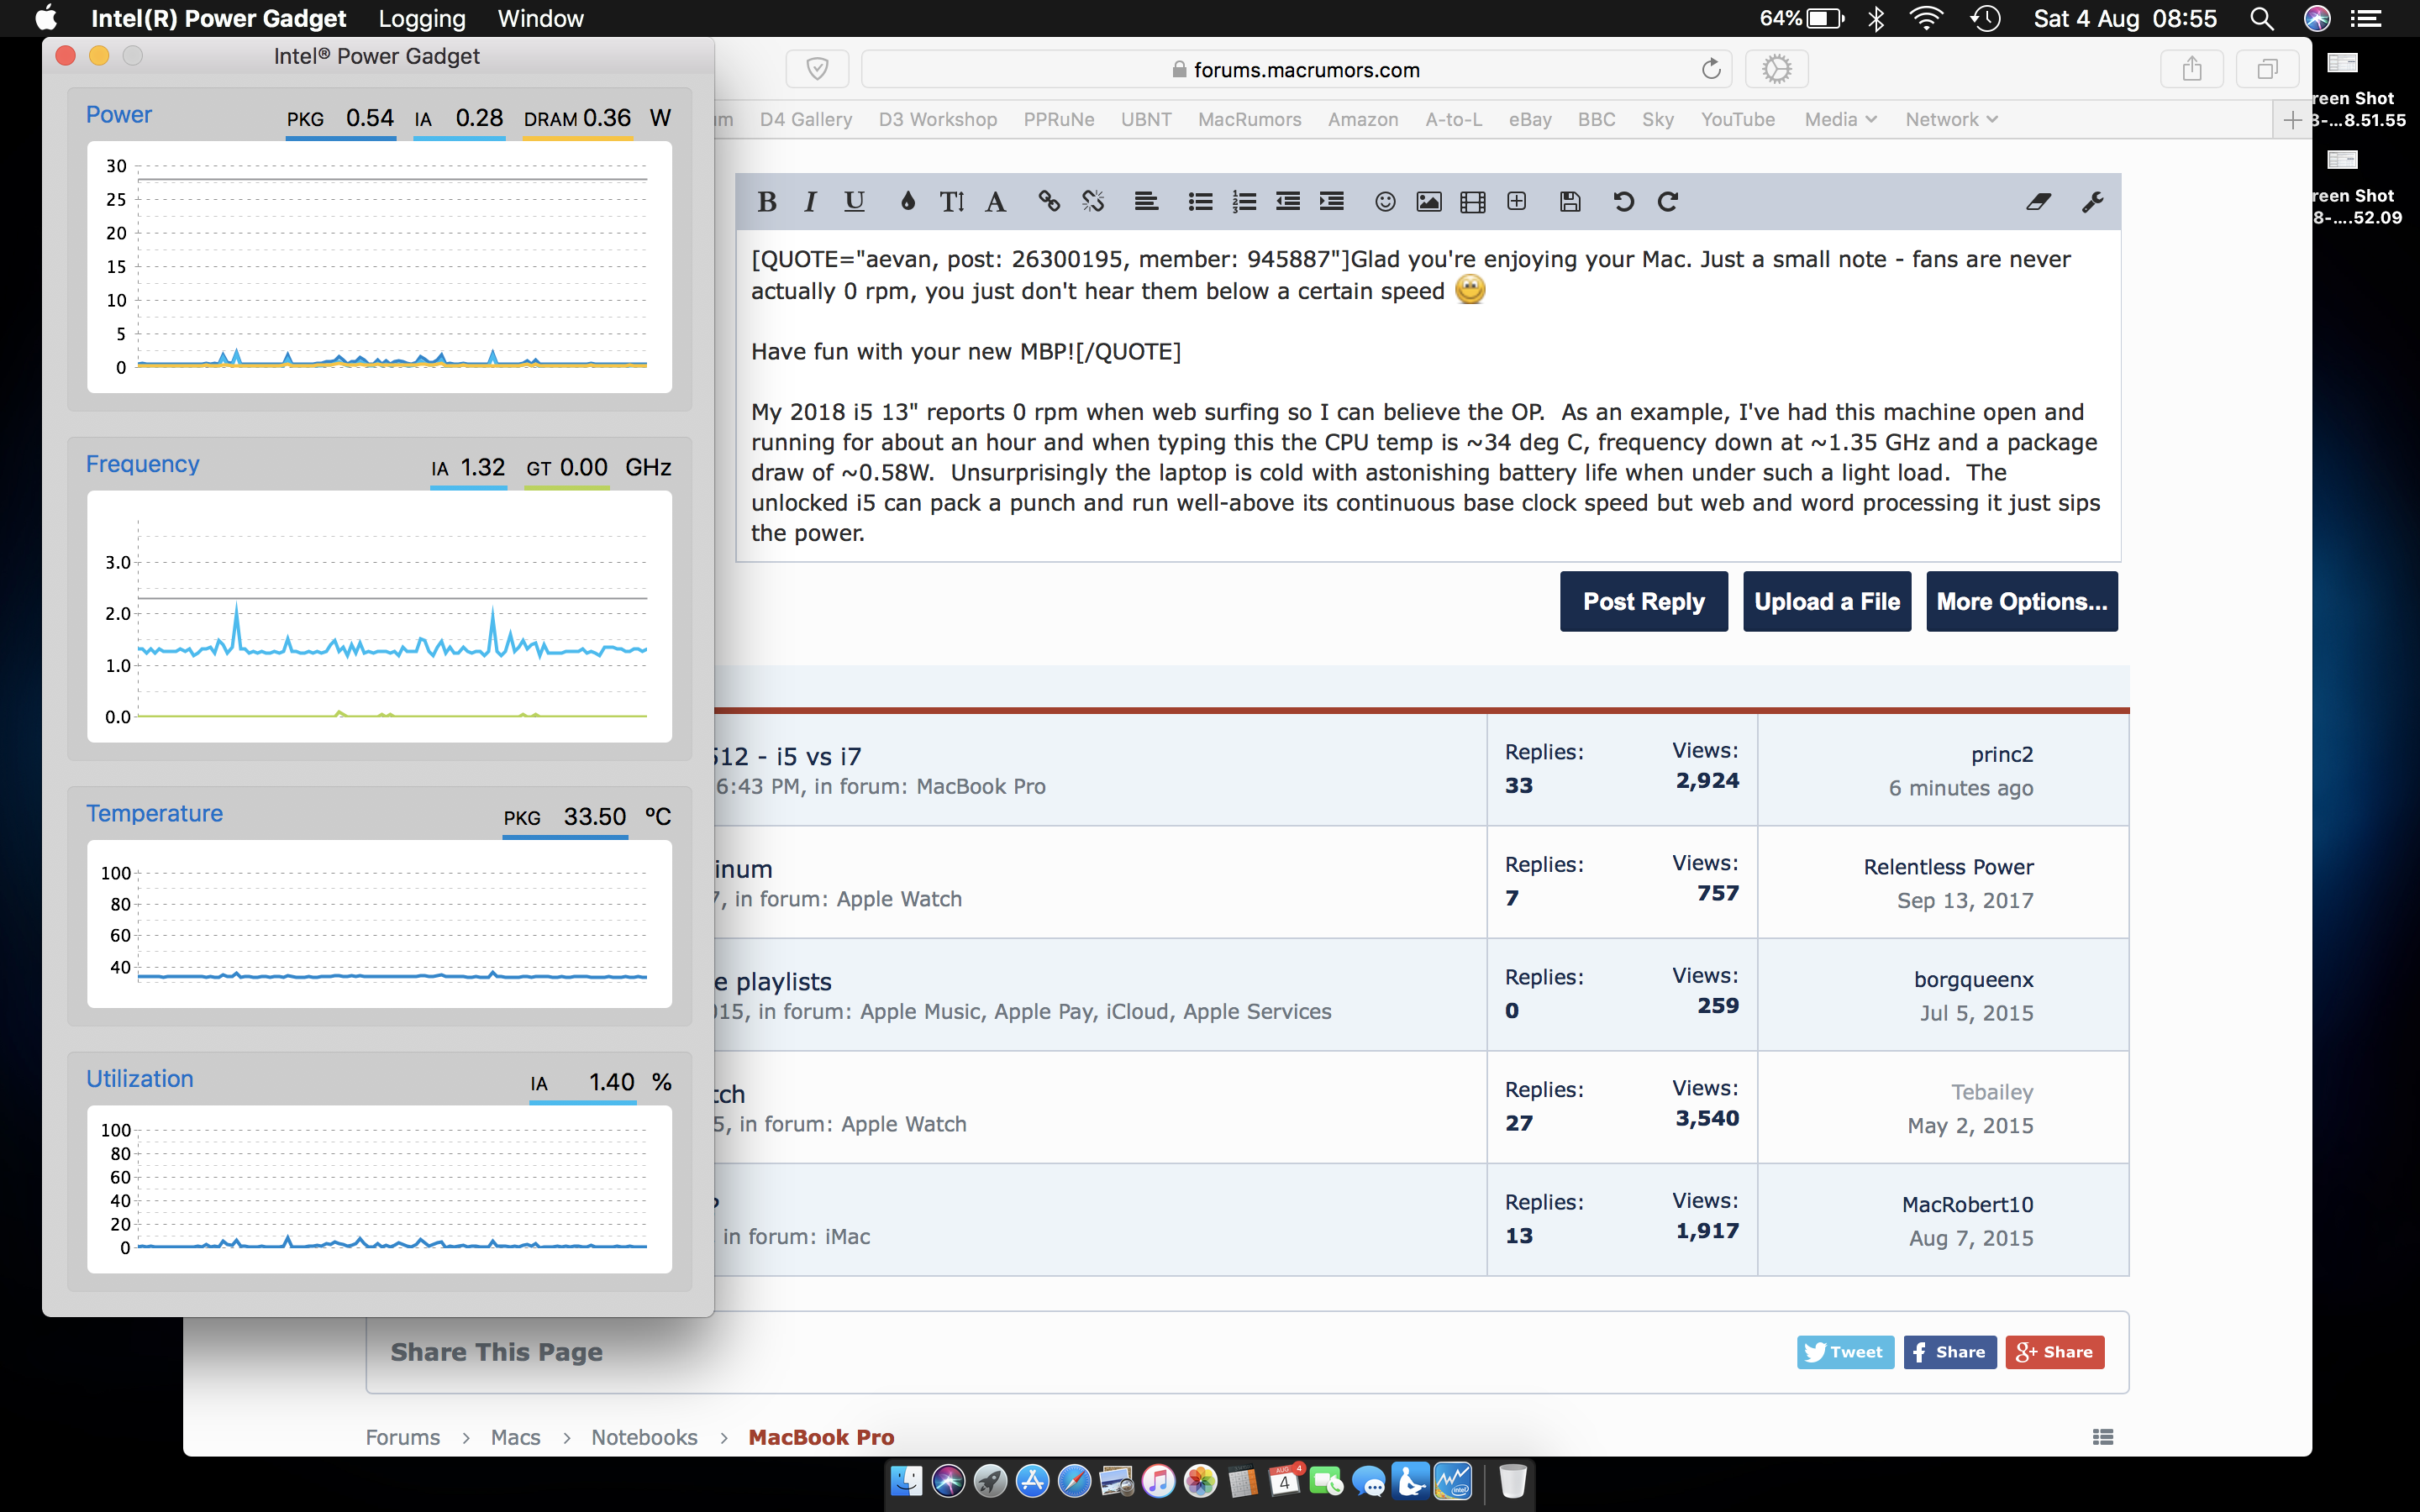Click into the reply message text area

pyautogui.click(x=1427, y=395)
